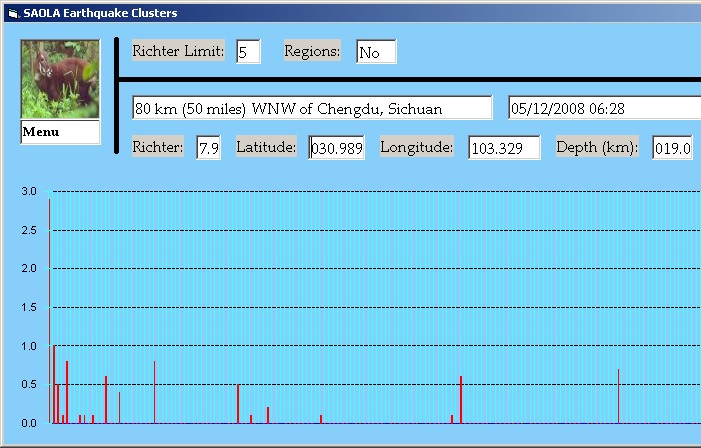
Task: Open the Menu button below the picture
Action: (x=60, y=132)
